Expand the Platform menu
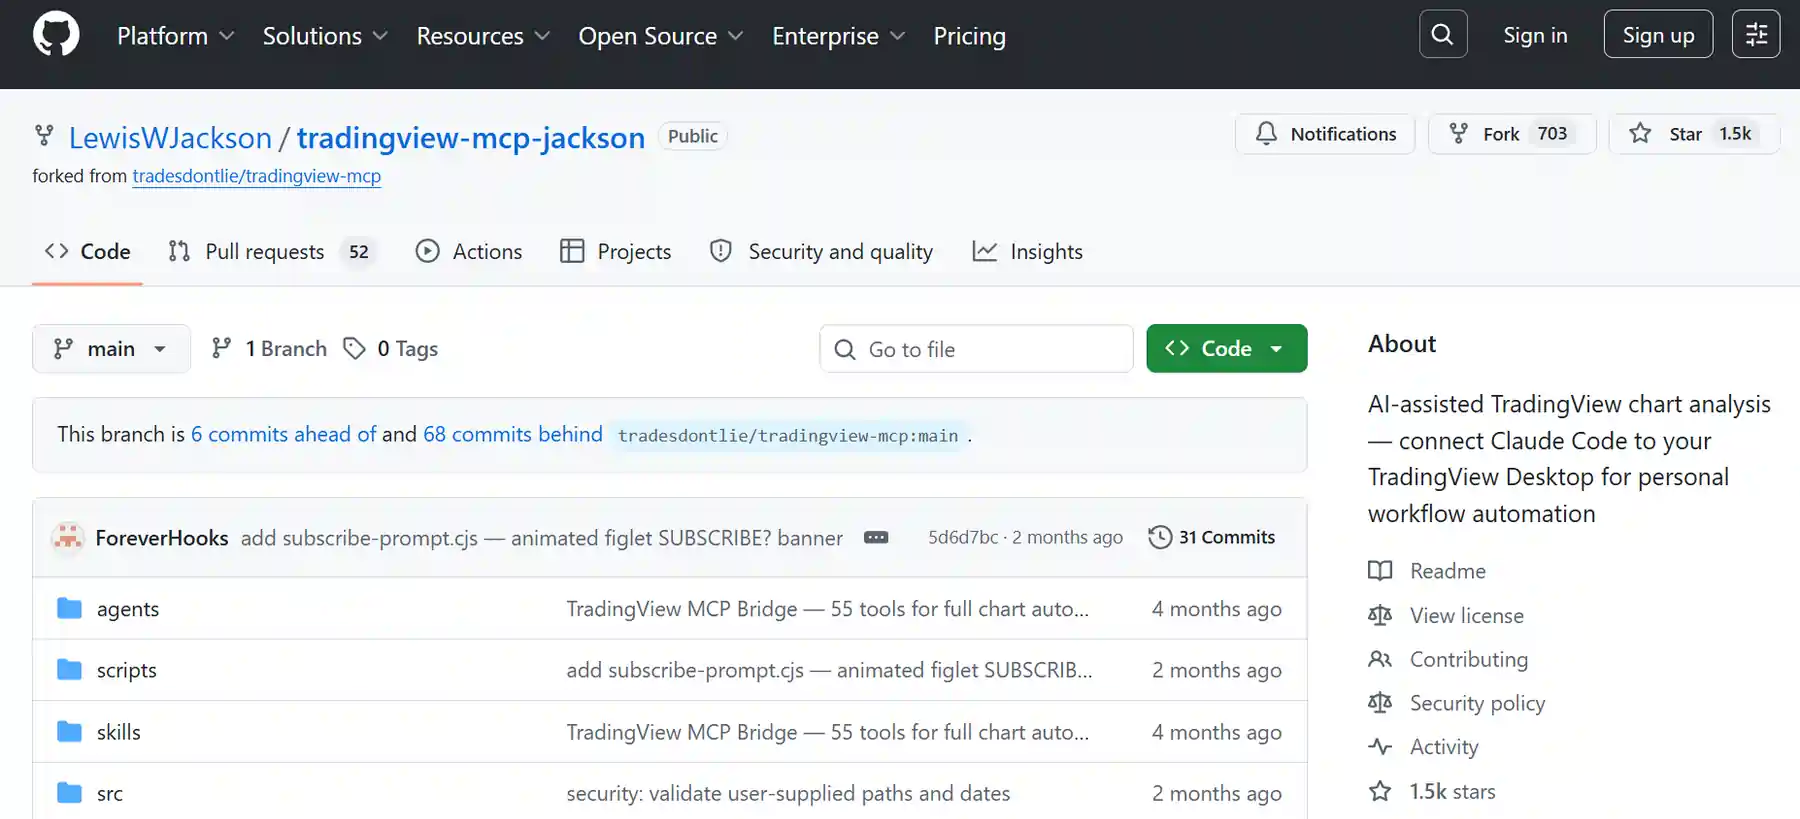This screenshot has height=819, width=1800. tap(175, 36)
